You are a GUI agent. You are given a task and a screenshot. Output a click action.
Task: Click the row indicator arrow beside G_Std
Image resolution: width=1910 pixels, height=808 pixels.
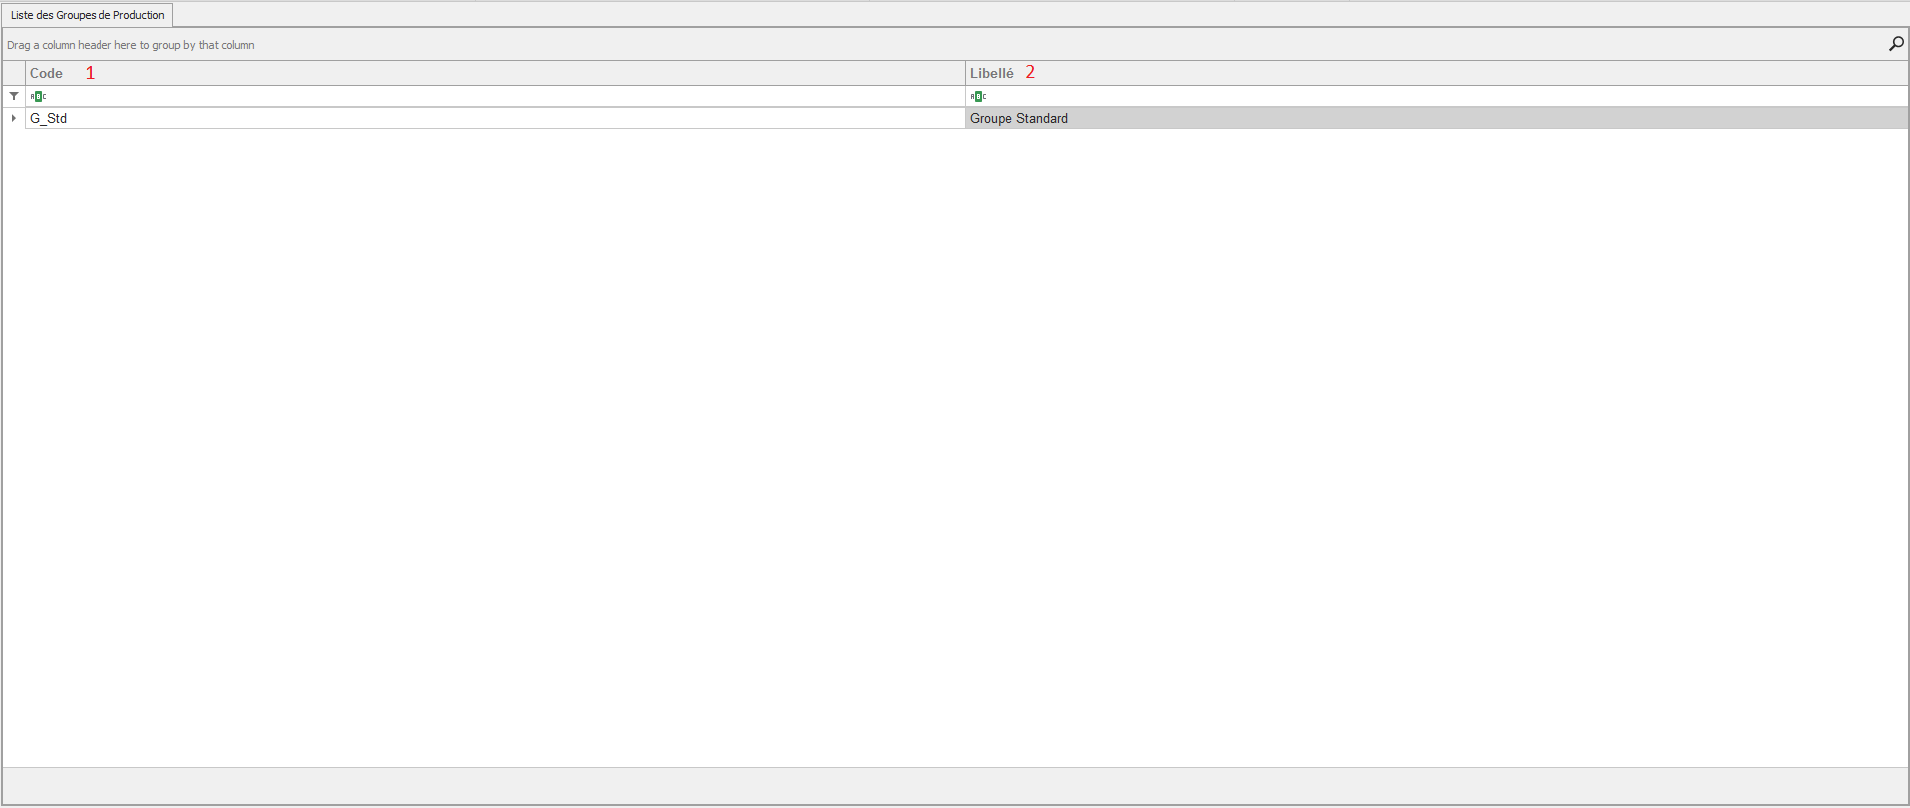click(x=14, y=118)
